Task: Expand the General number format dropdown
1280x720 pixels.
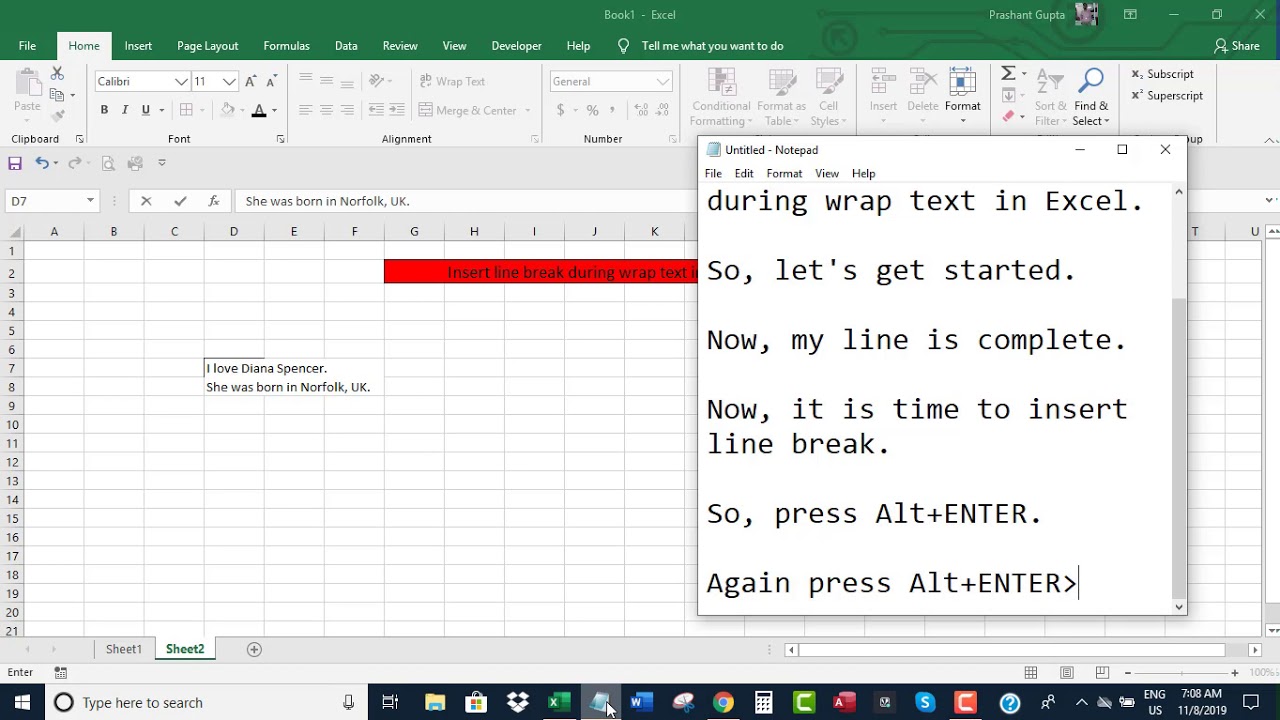Action: (x=663, y=81)
